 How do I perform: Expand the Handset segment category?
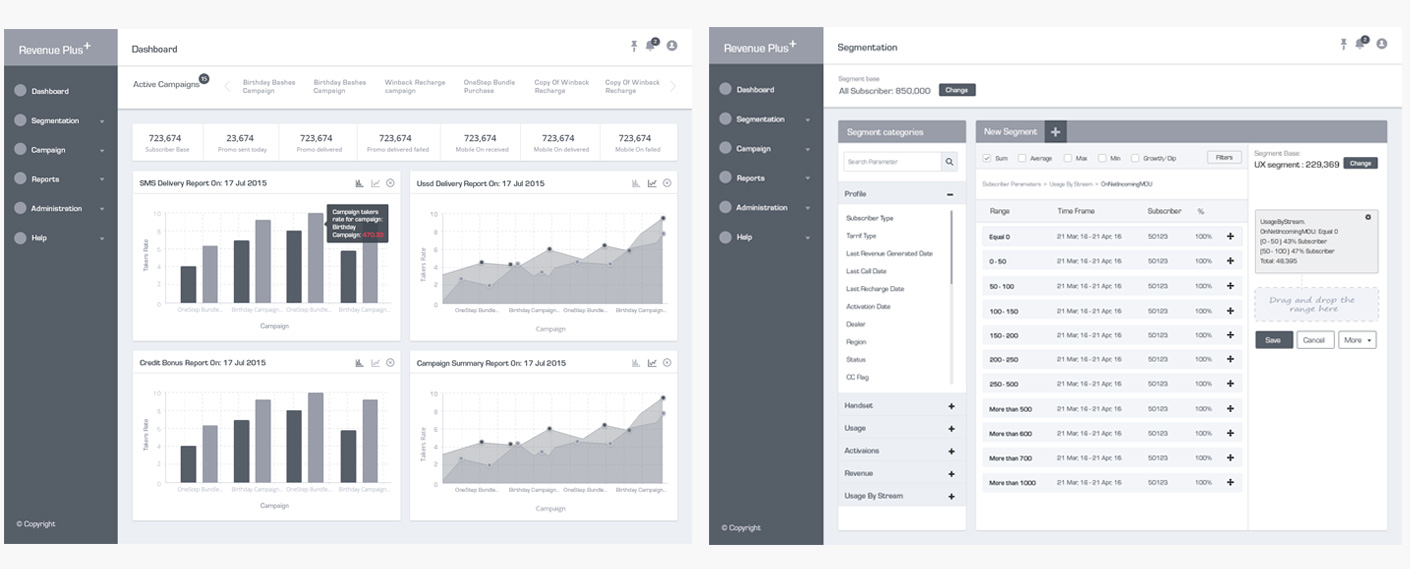[x=950, y=406]
